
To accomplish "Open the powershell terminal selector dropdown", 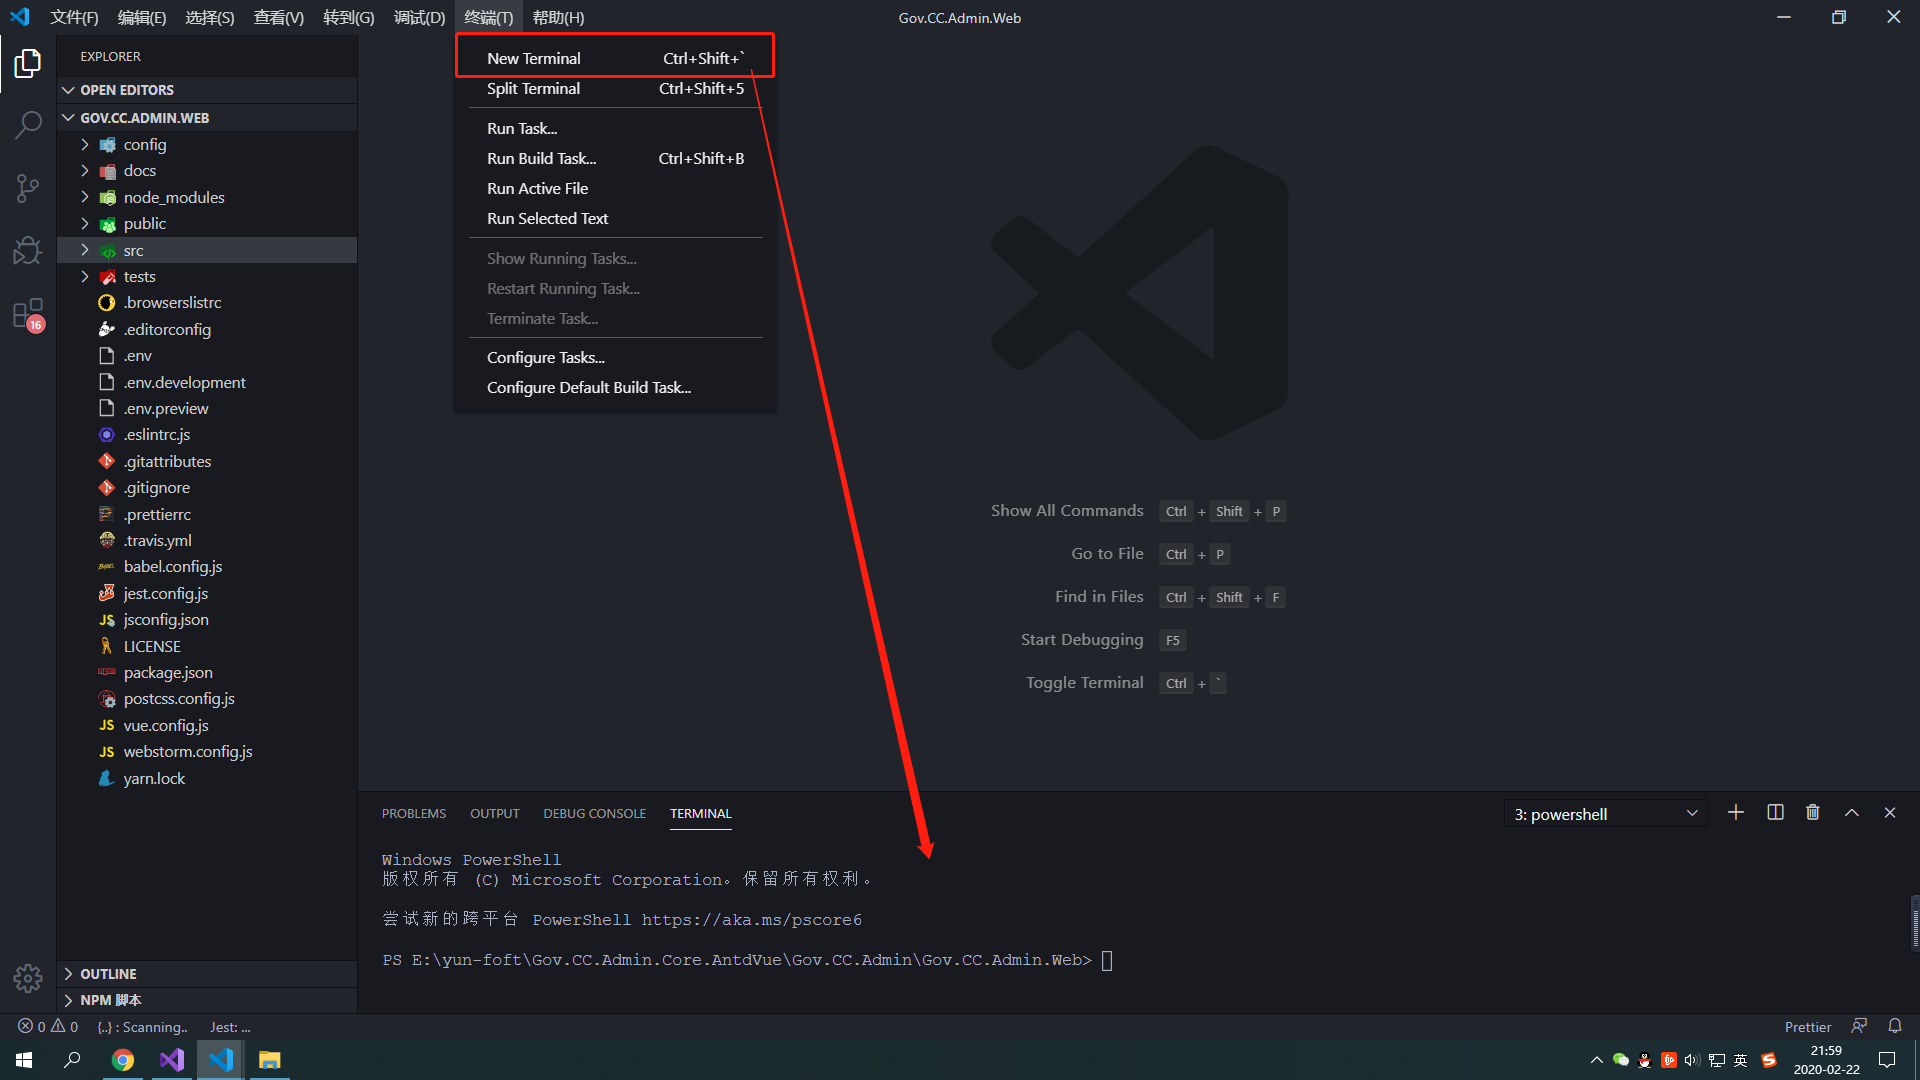I will (1605, 814).
